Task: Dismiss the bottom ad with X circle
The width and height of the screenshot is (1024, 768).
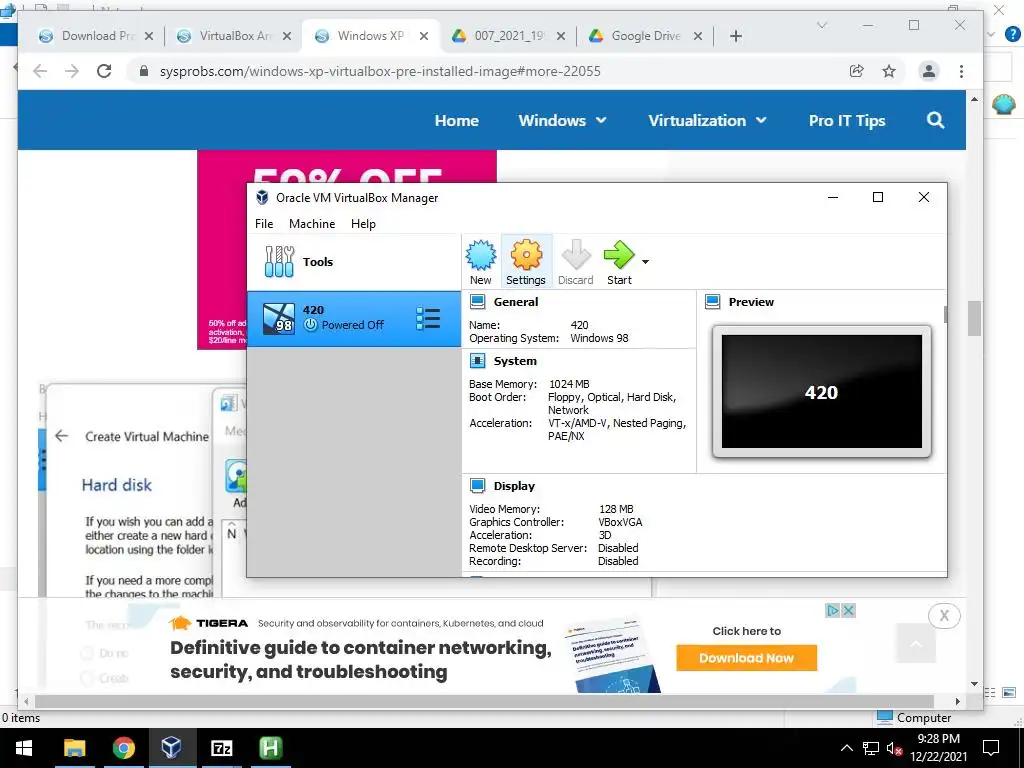Action: pos(944,615)
